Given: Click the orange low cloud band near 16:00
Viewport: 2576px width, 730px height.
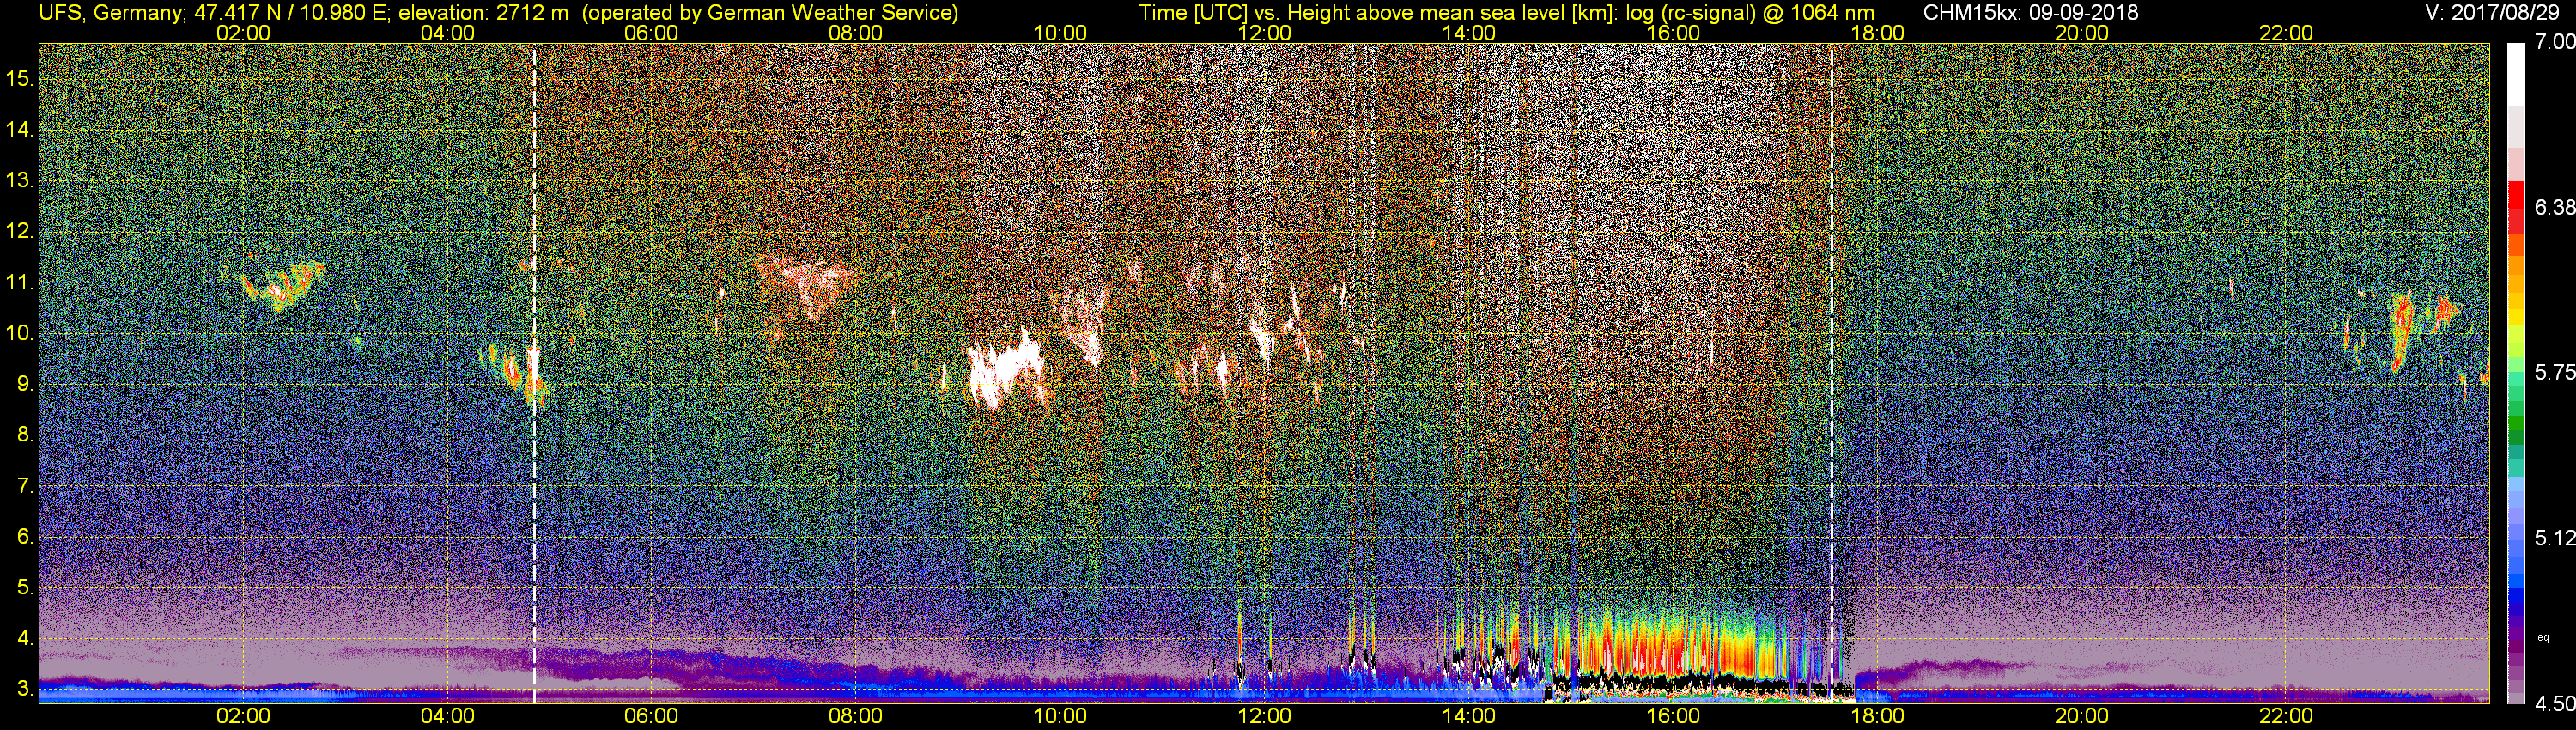Looking at the screenshot, I should (1665, 645).
